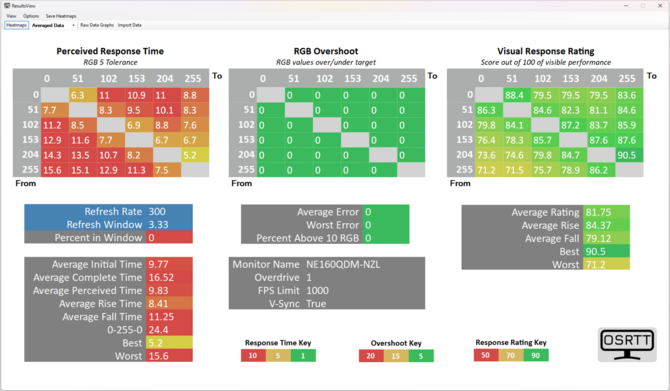Click the OSRTT monitor logo
Viewport: 670px width, 391px height.
click(627, 344)
